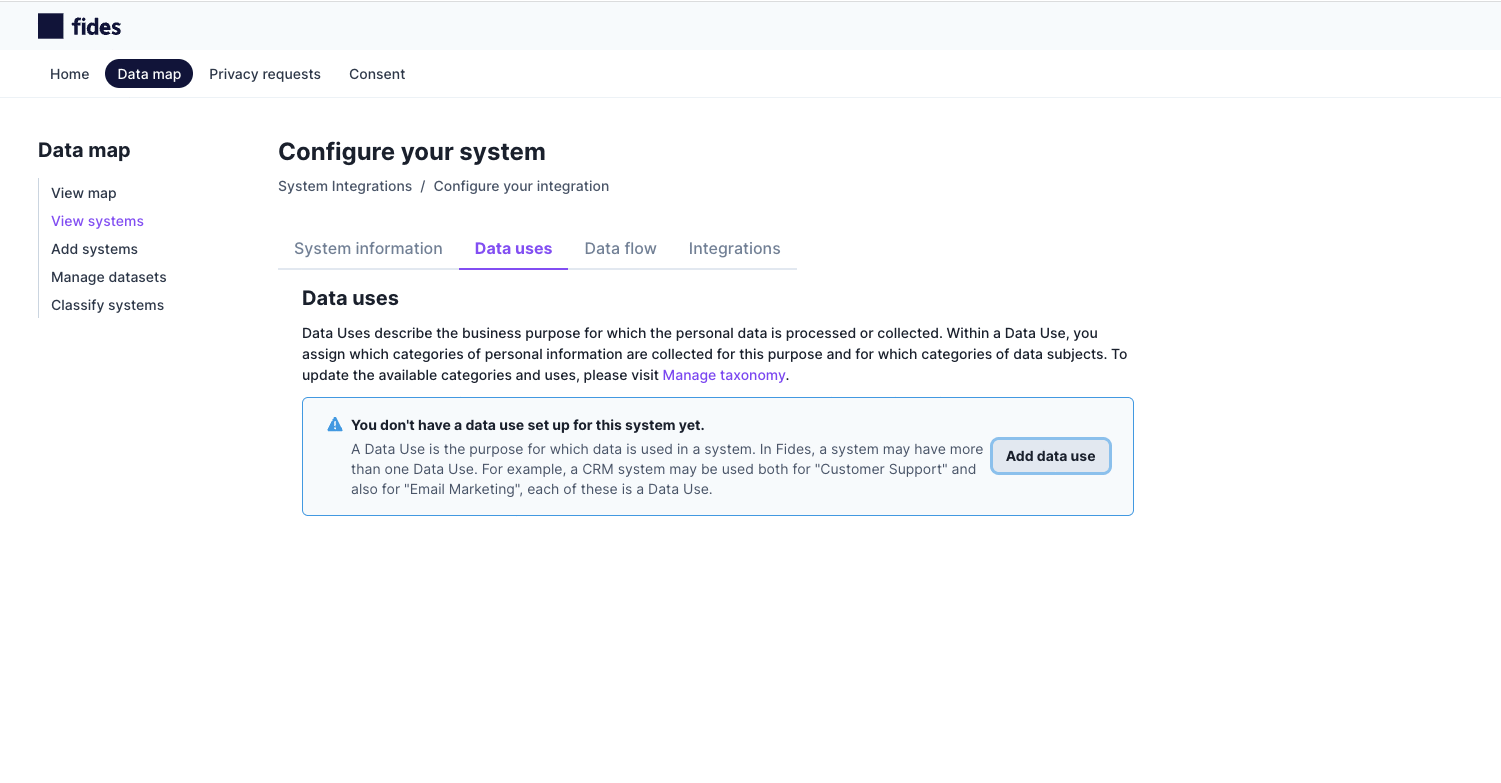
Task: Open the Consent nav item
Action: tap(377, 74)
